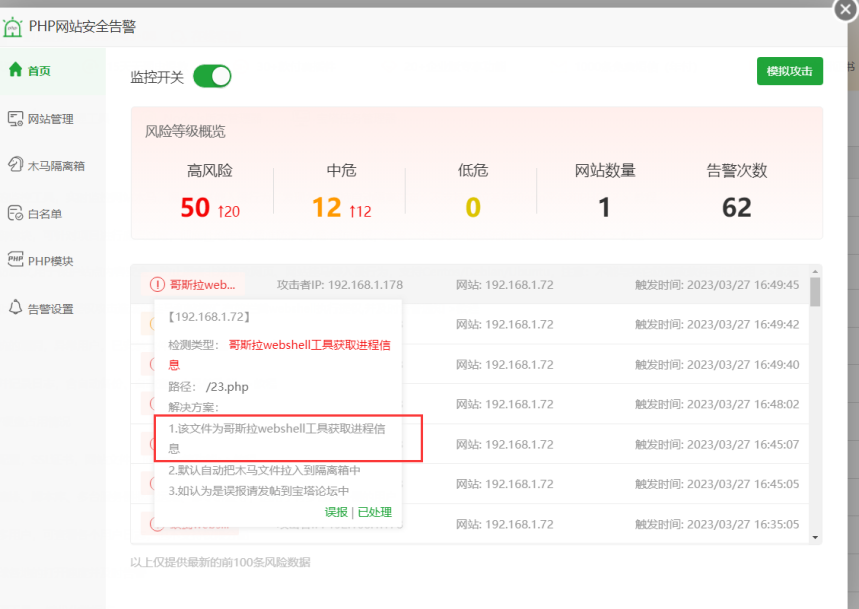Click the red warning icon beside 哥斯拉web...
Viewport: 859px width, 609px height.
(157, 285)
